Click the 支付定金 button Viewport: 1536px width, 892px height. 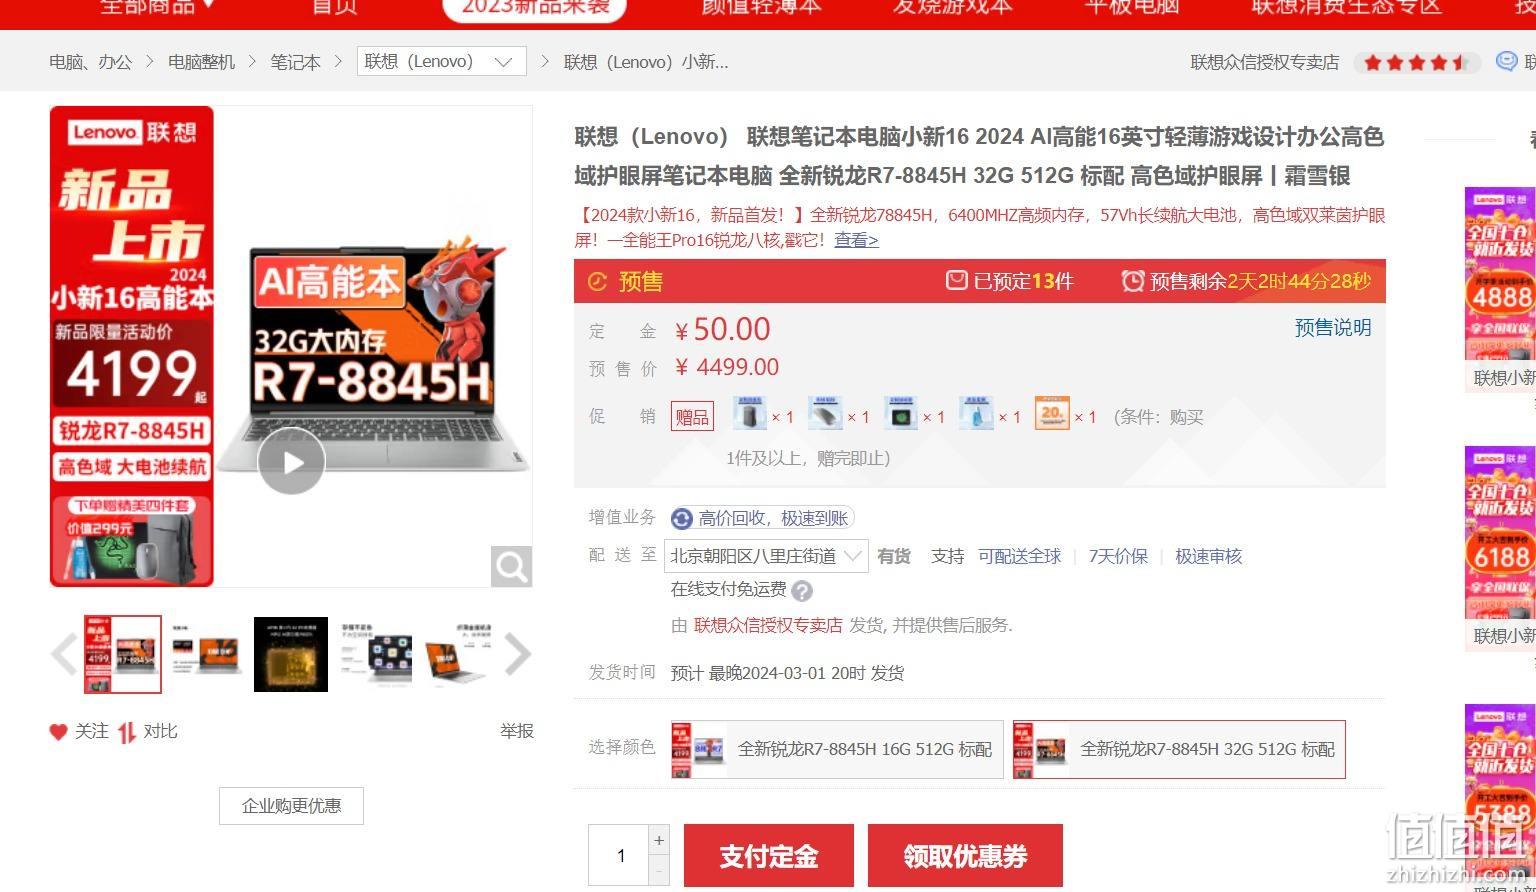coord(769,856)
